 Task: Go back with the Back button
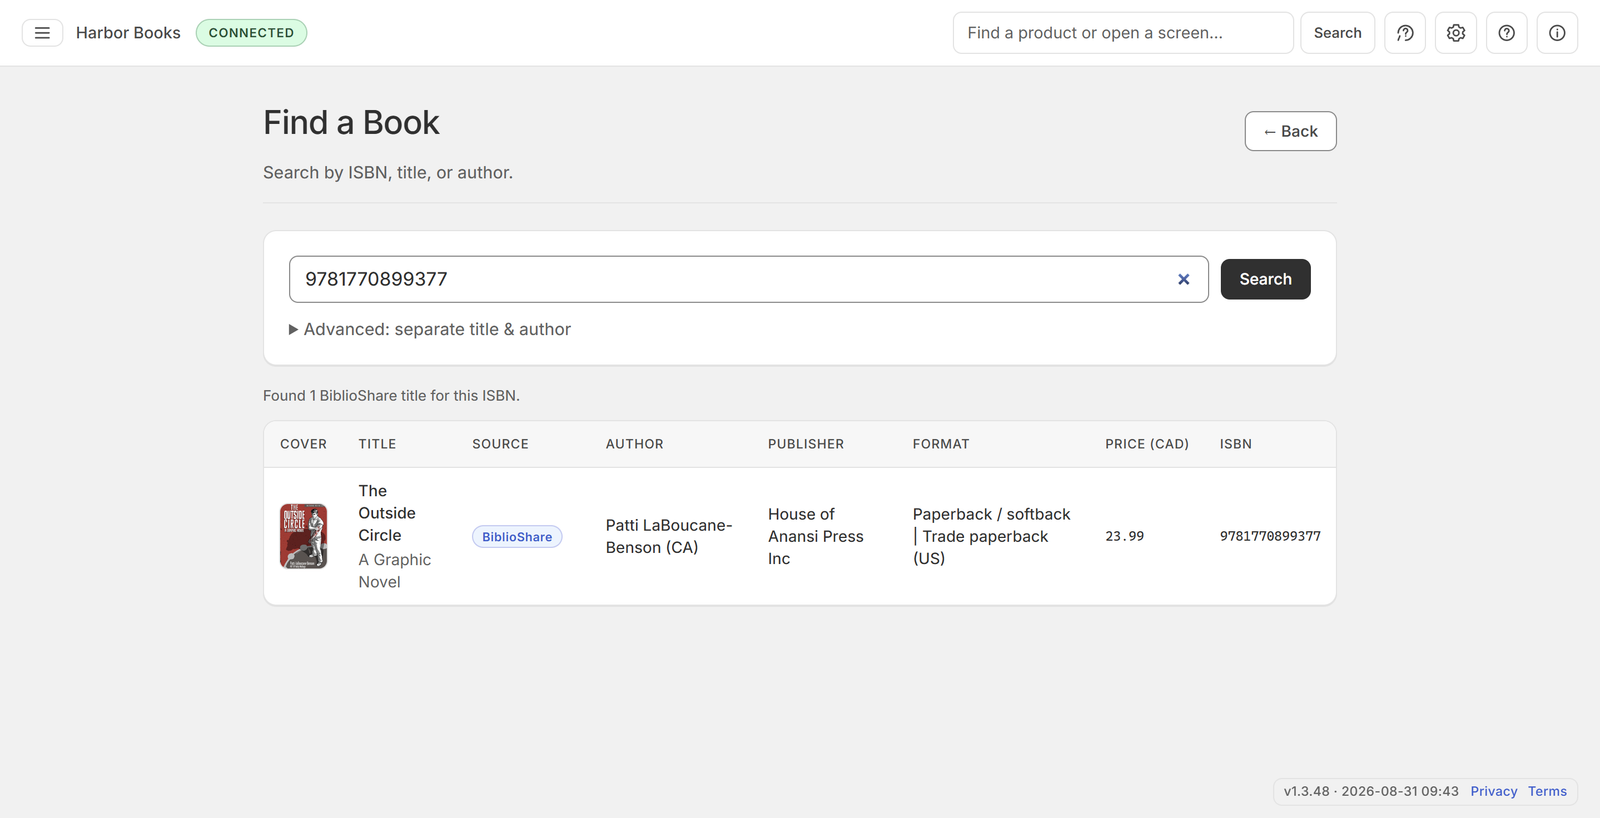pyautogui.click(x=1290, y=131)
